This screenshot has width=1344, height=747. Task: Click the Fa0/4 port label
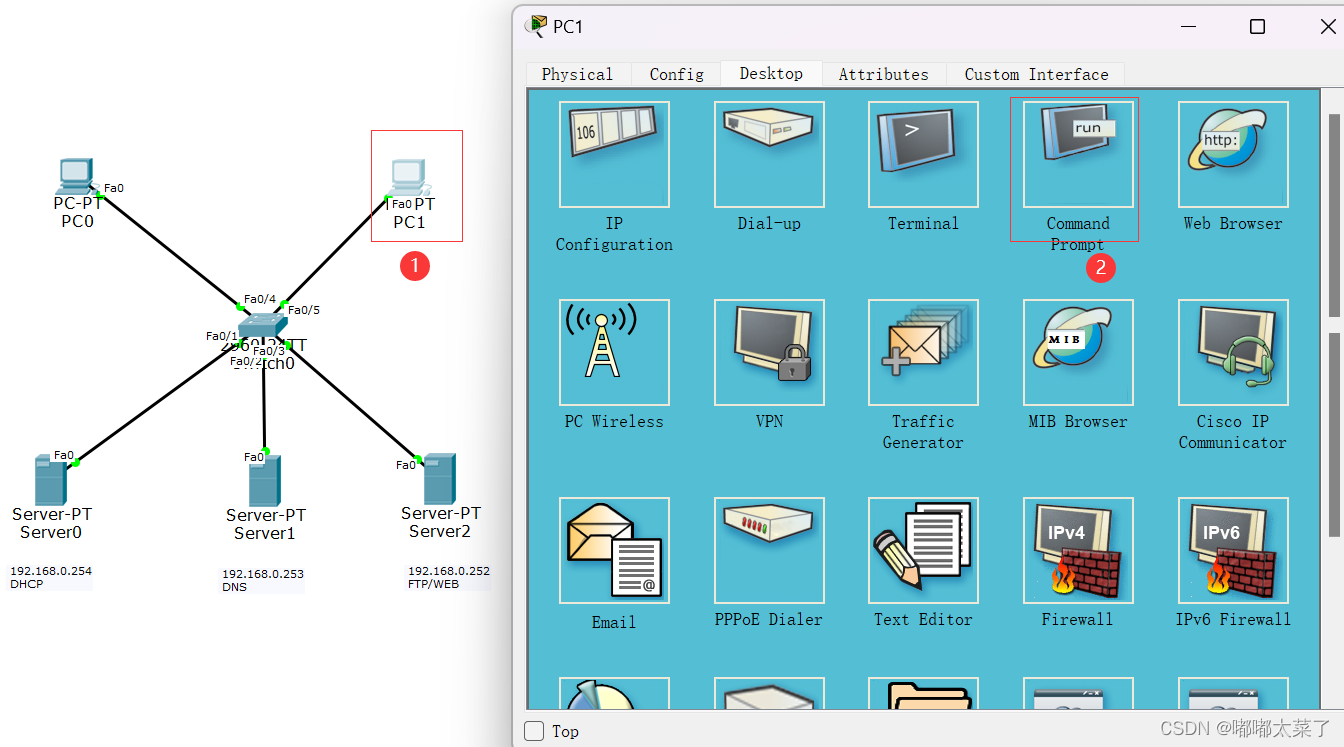coord(260,299)
